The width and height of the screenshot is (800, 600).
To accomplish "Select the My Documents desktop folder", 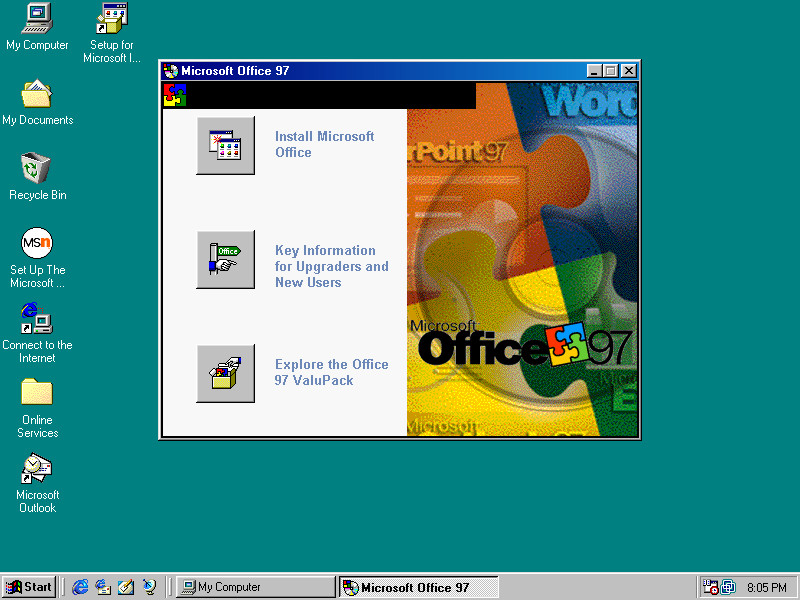I will [x=37, y=102].
